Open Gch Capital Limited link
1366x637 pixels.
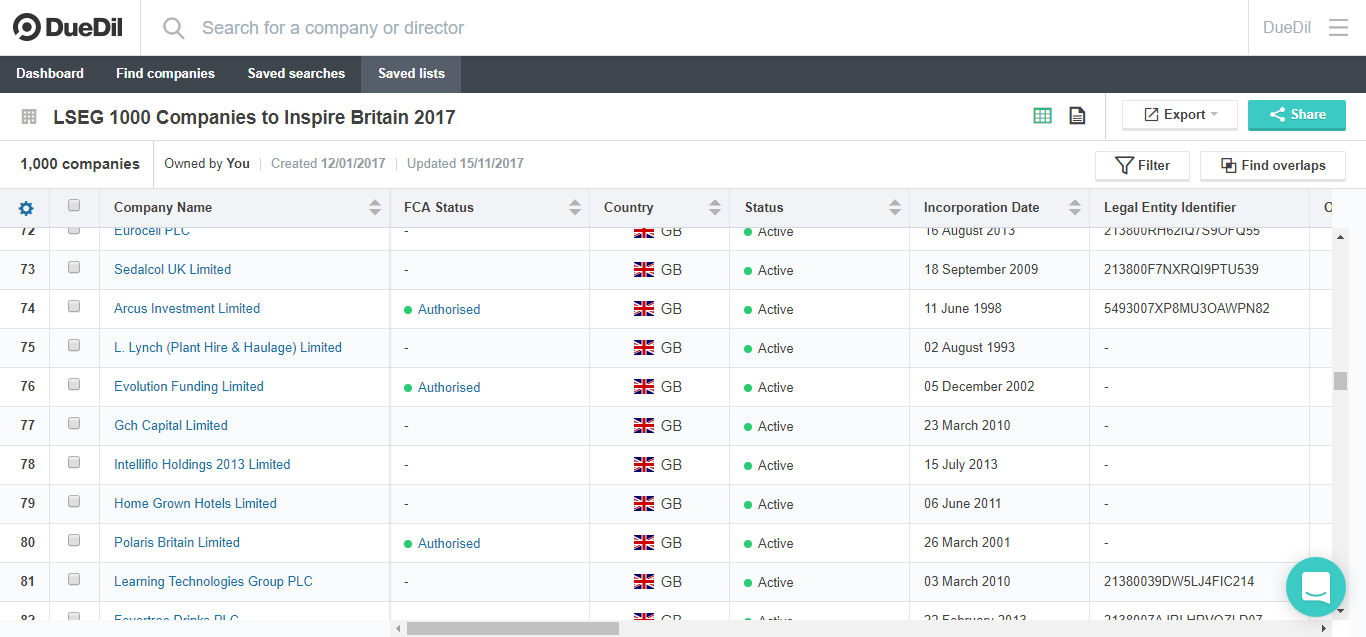point(171,426)
